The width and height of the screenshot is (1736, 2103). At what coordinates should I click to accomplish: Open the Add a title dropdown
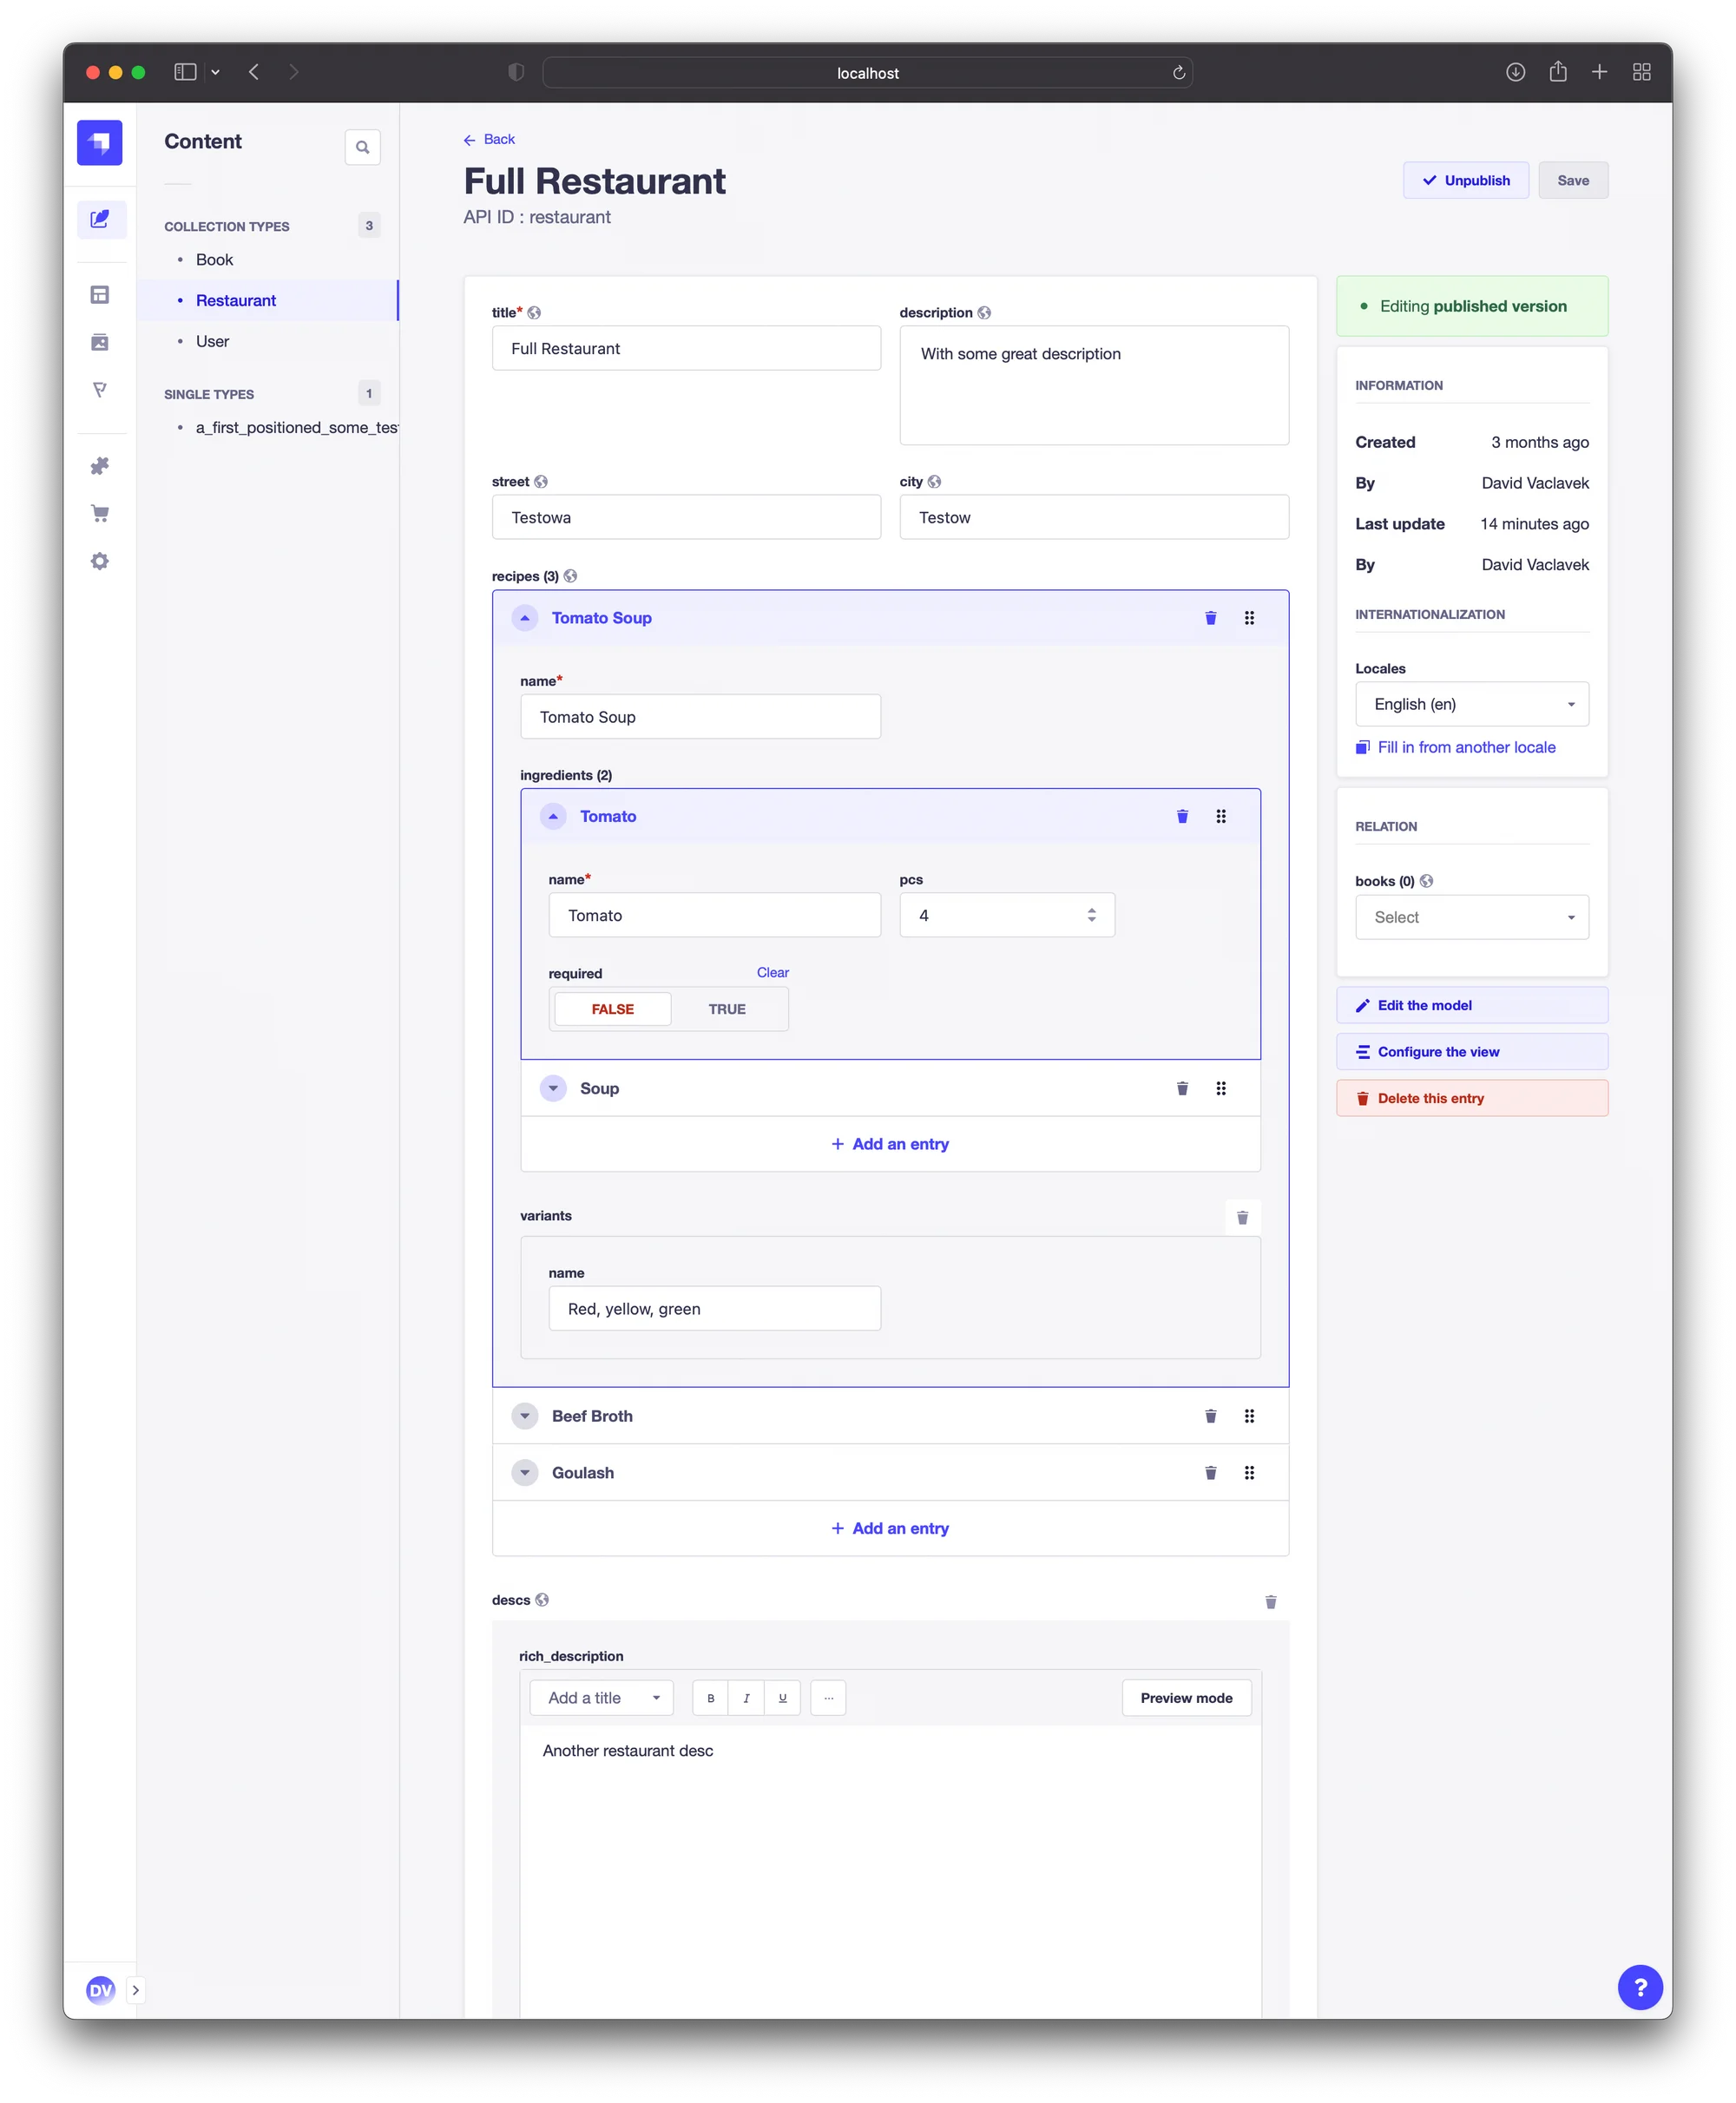pyautogui.click(x=601, y=1698)
